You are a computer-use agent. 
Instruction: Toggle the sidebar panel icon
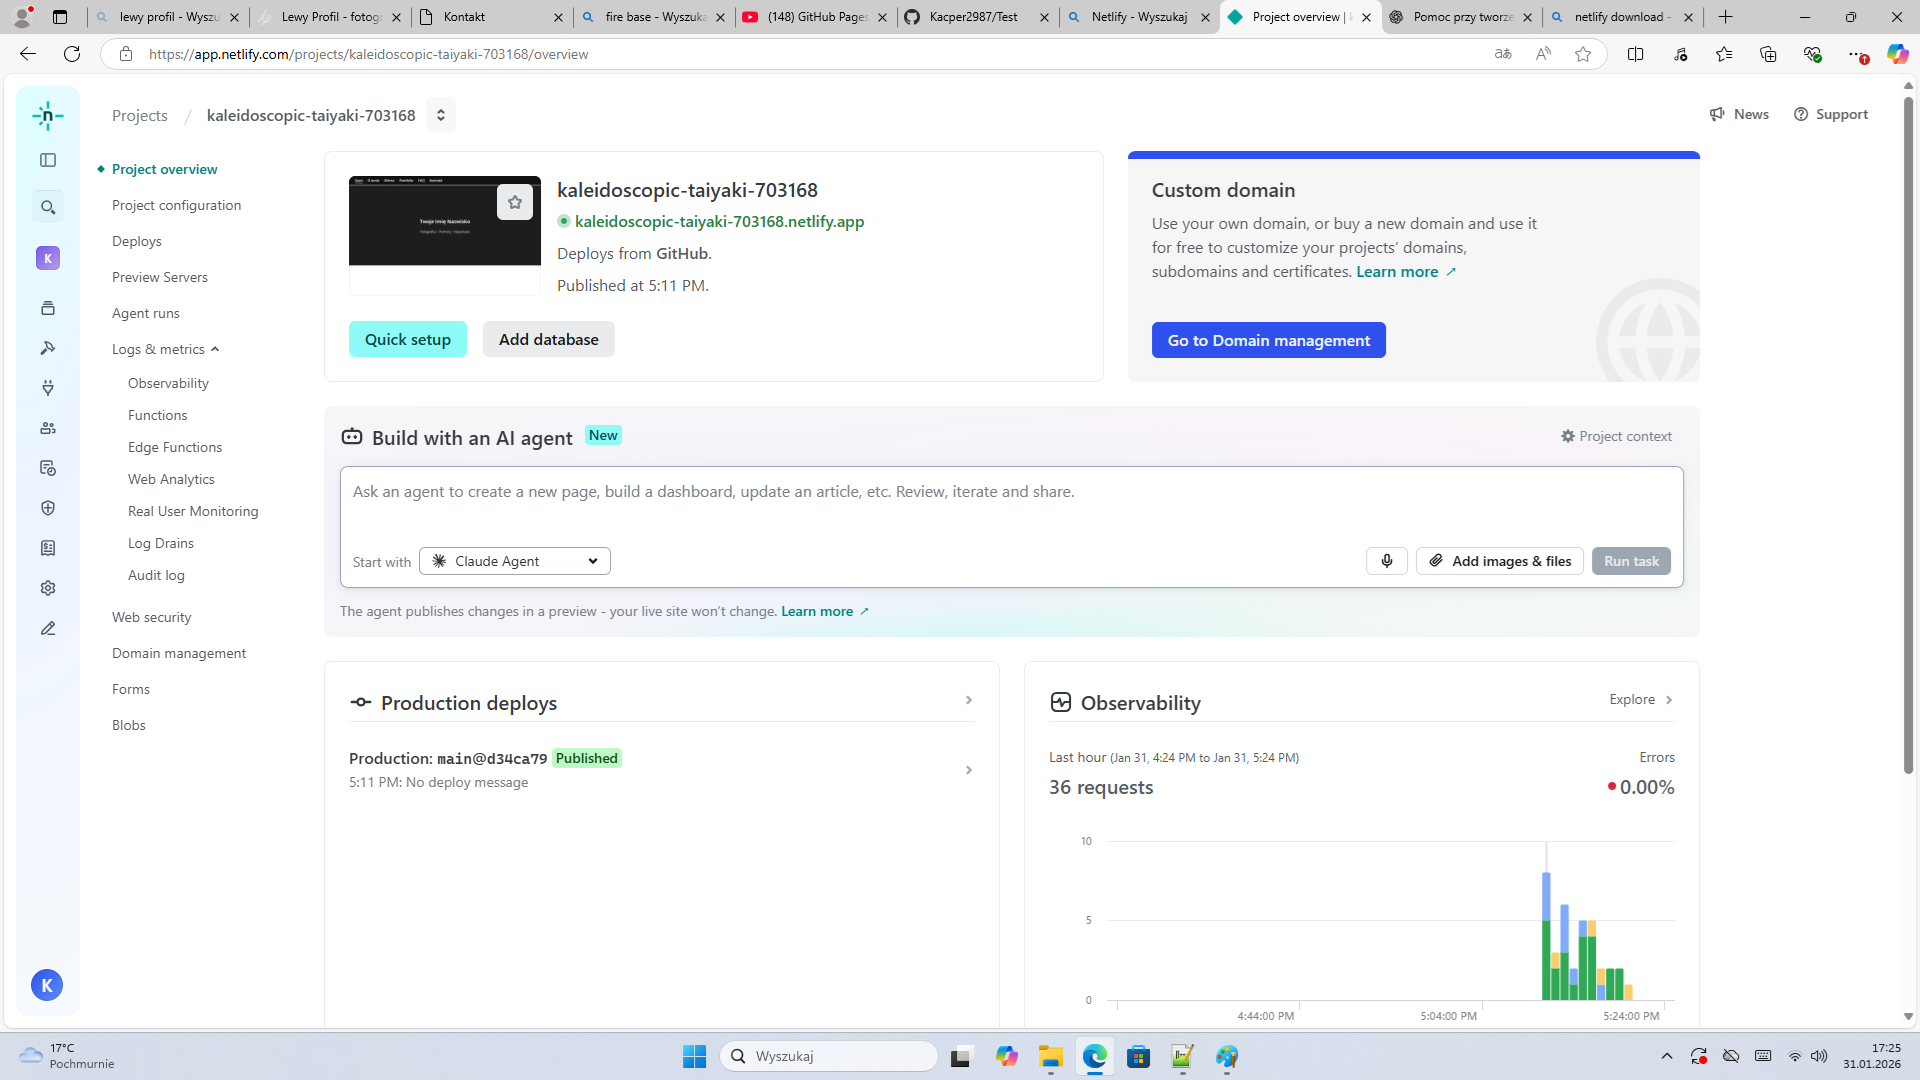click(48, 160)
